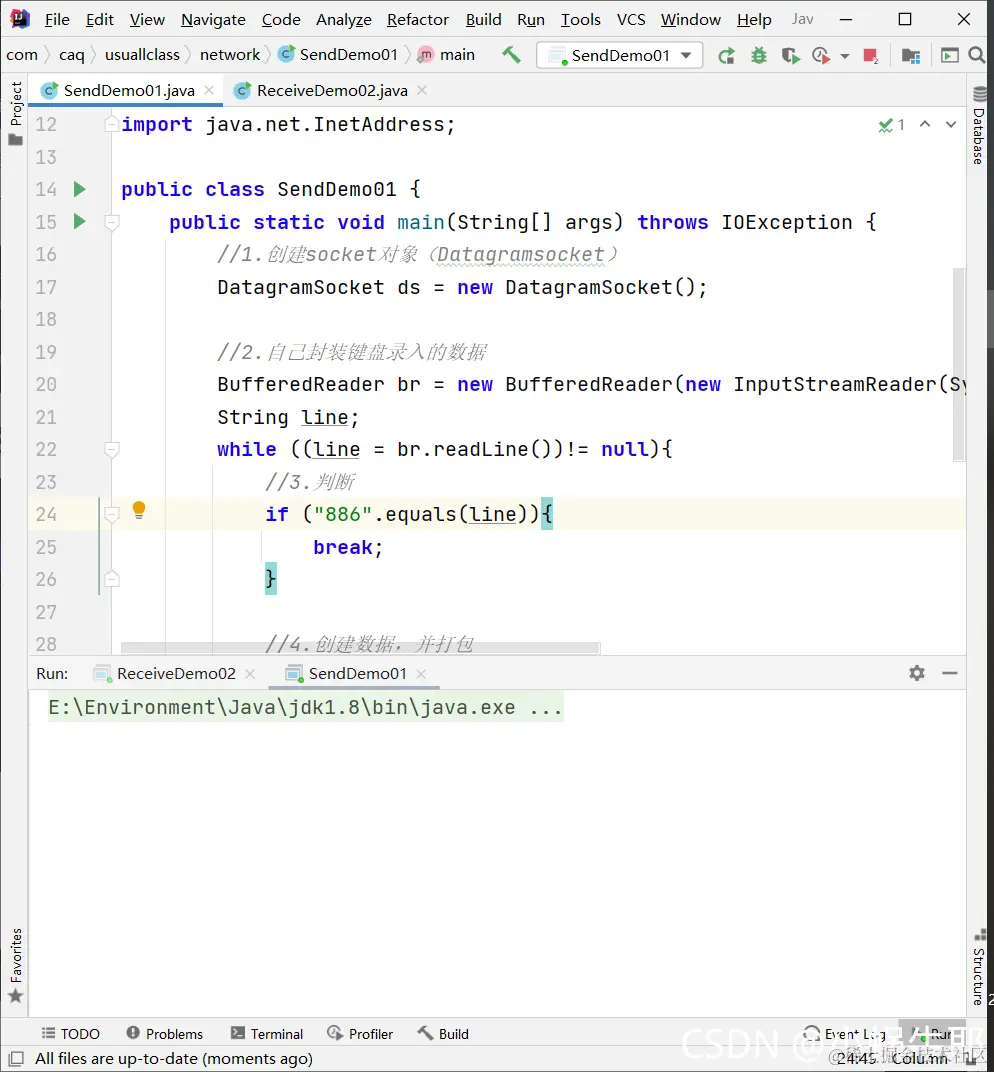Image resolution: width=994 pixels, height=1072 pixels.
Task: Click the editor vertical scrollbar
Action: pyautogui.click(x=959, y=364)
